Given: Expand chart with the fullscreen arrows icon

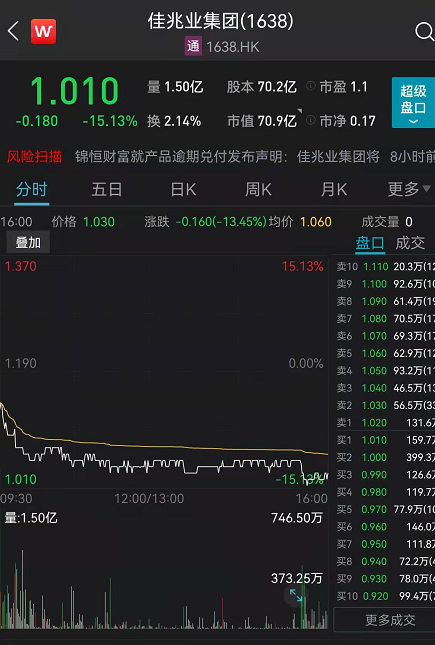Looking at the screenshot, I should (x=296, y=595).
